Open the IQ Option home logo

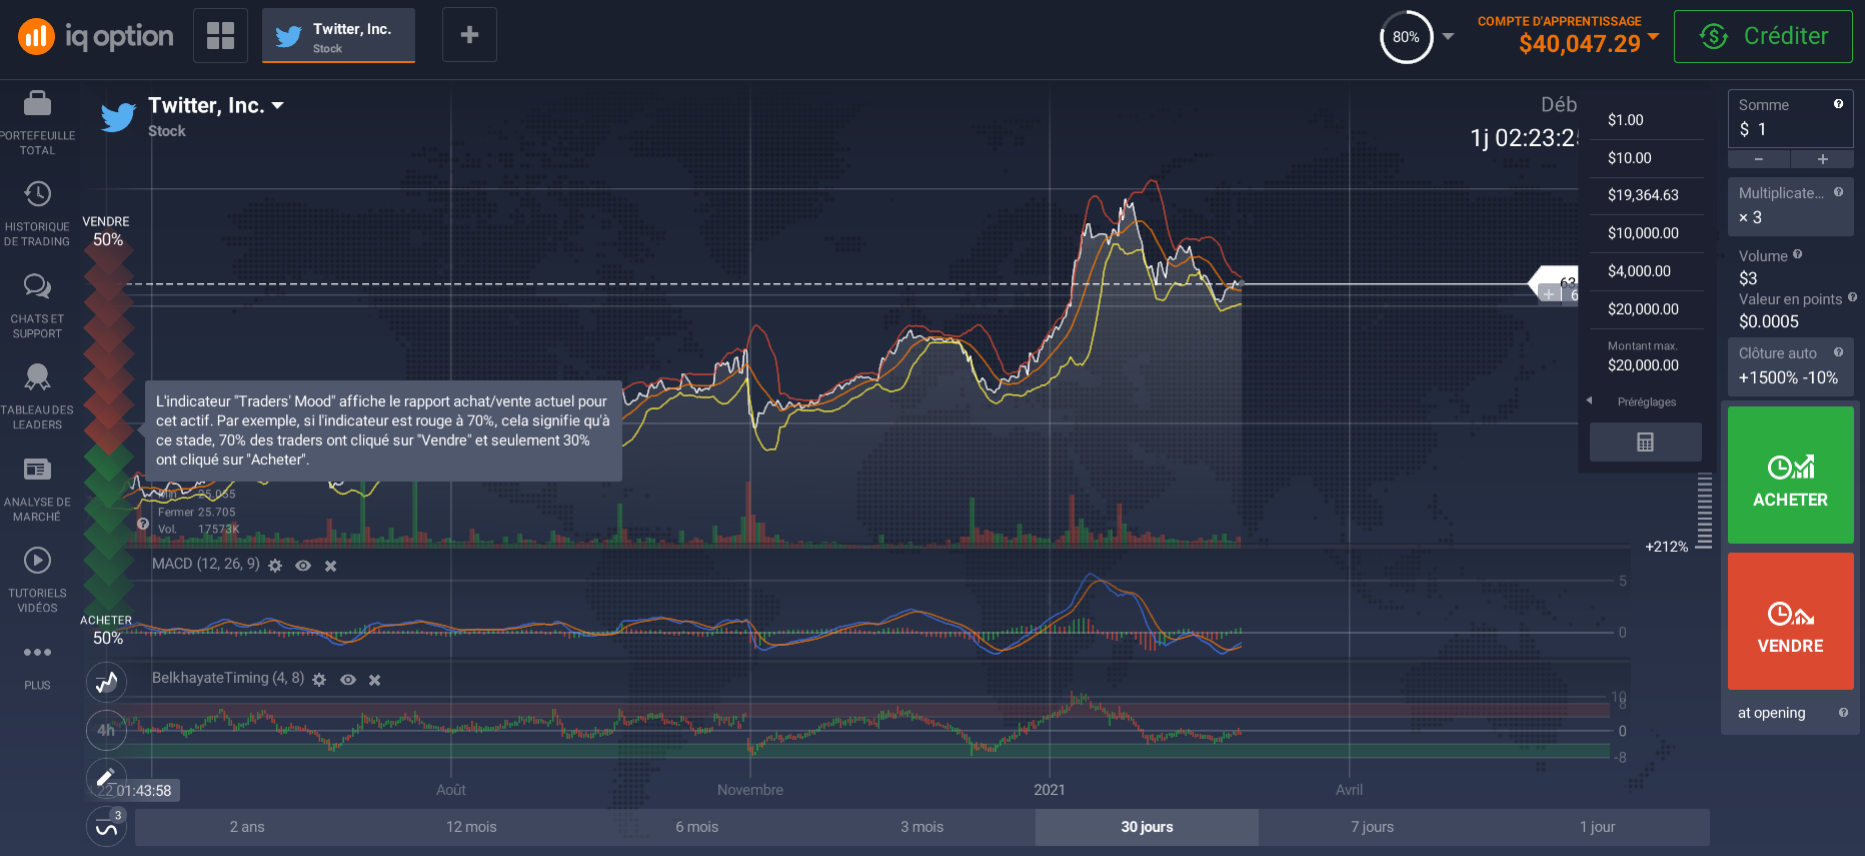96,37
